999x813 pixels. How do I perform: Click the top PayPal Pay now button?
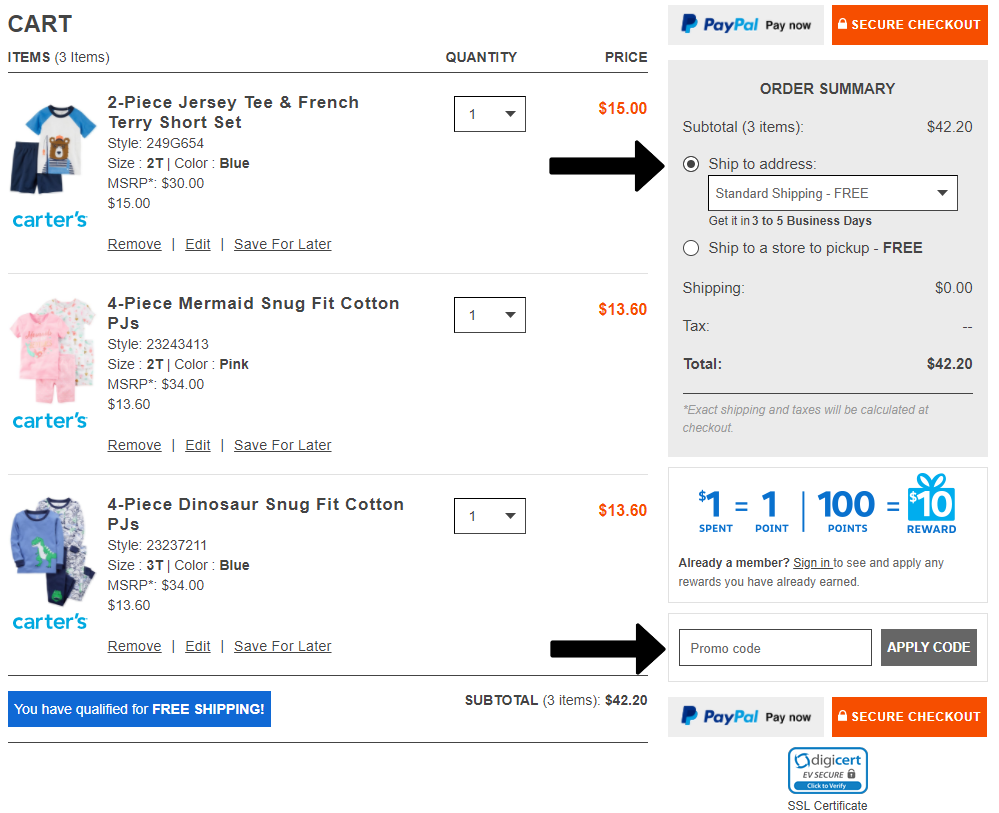pos(746,25)
